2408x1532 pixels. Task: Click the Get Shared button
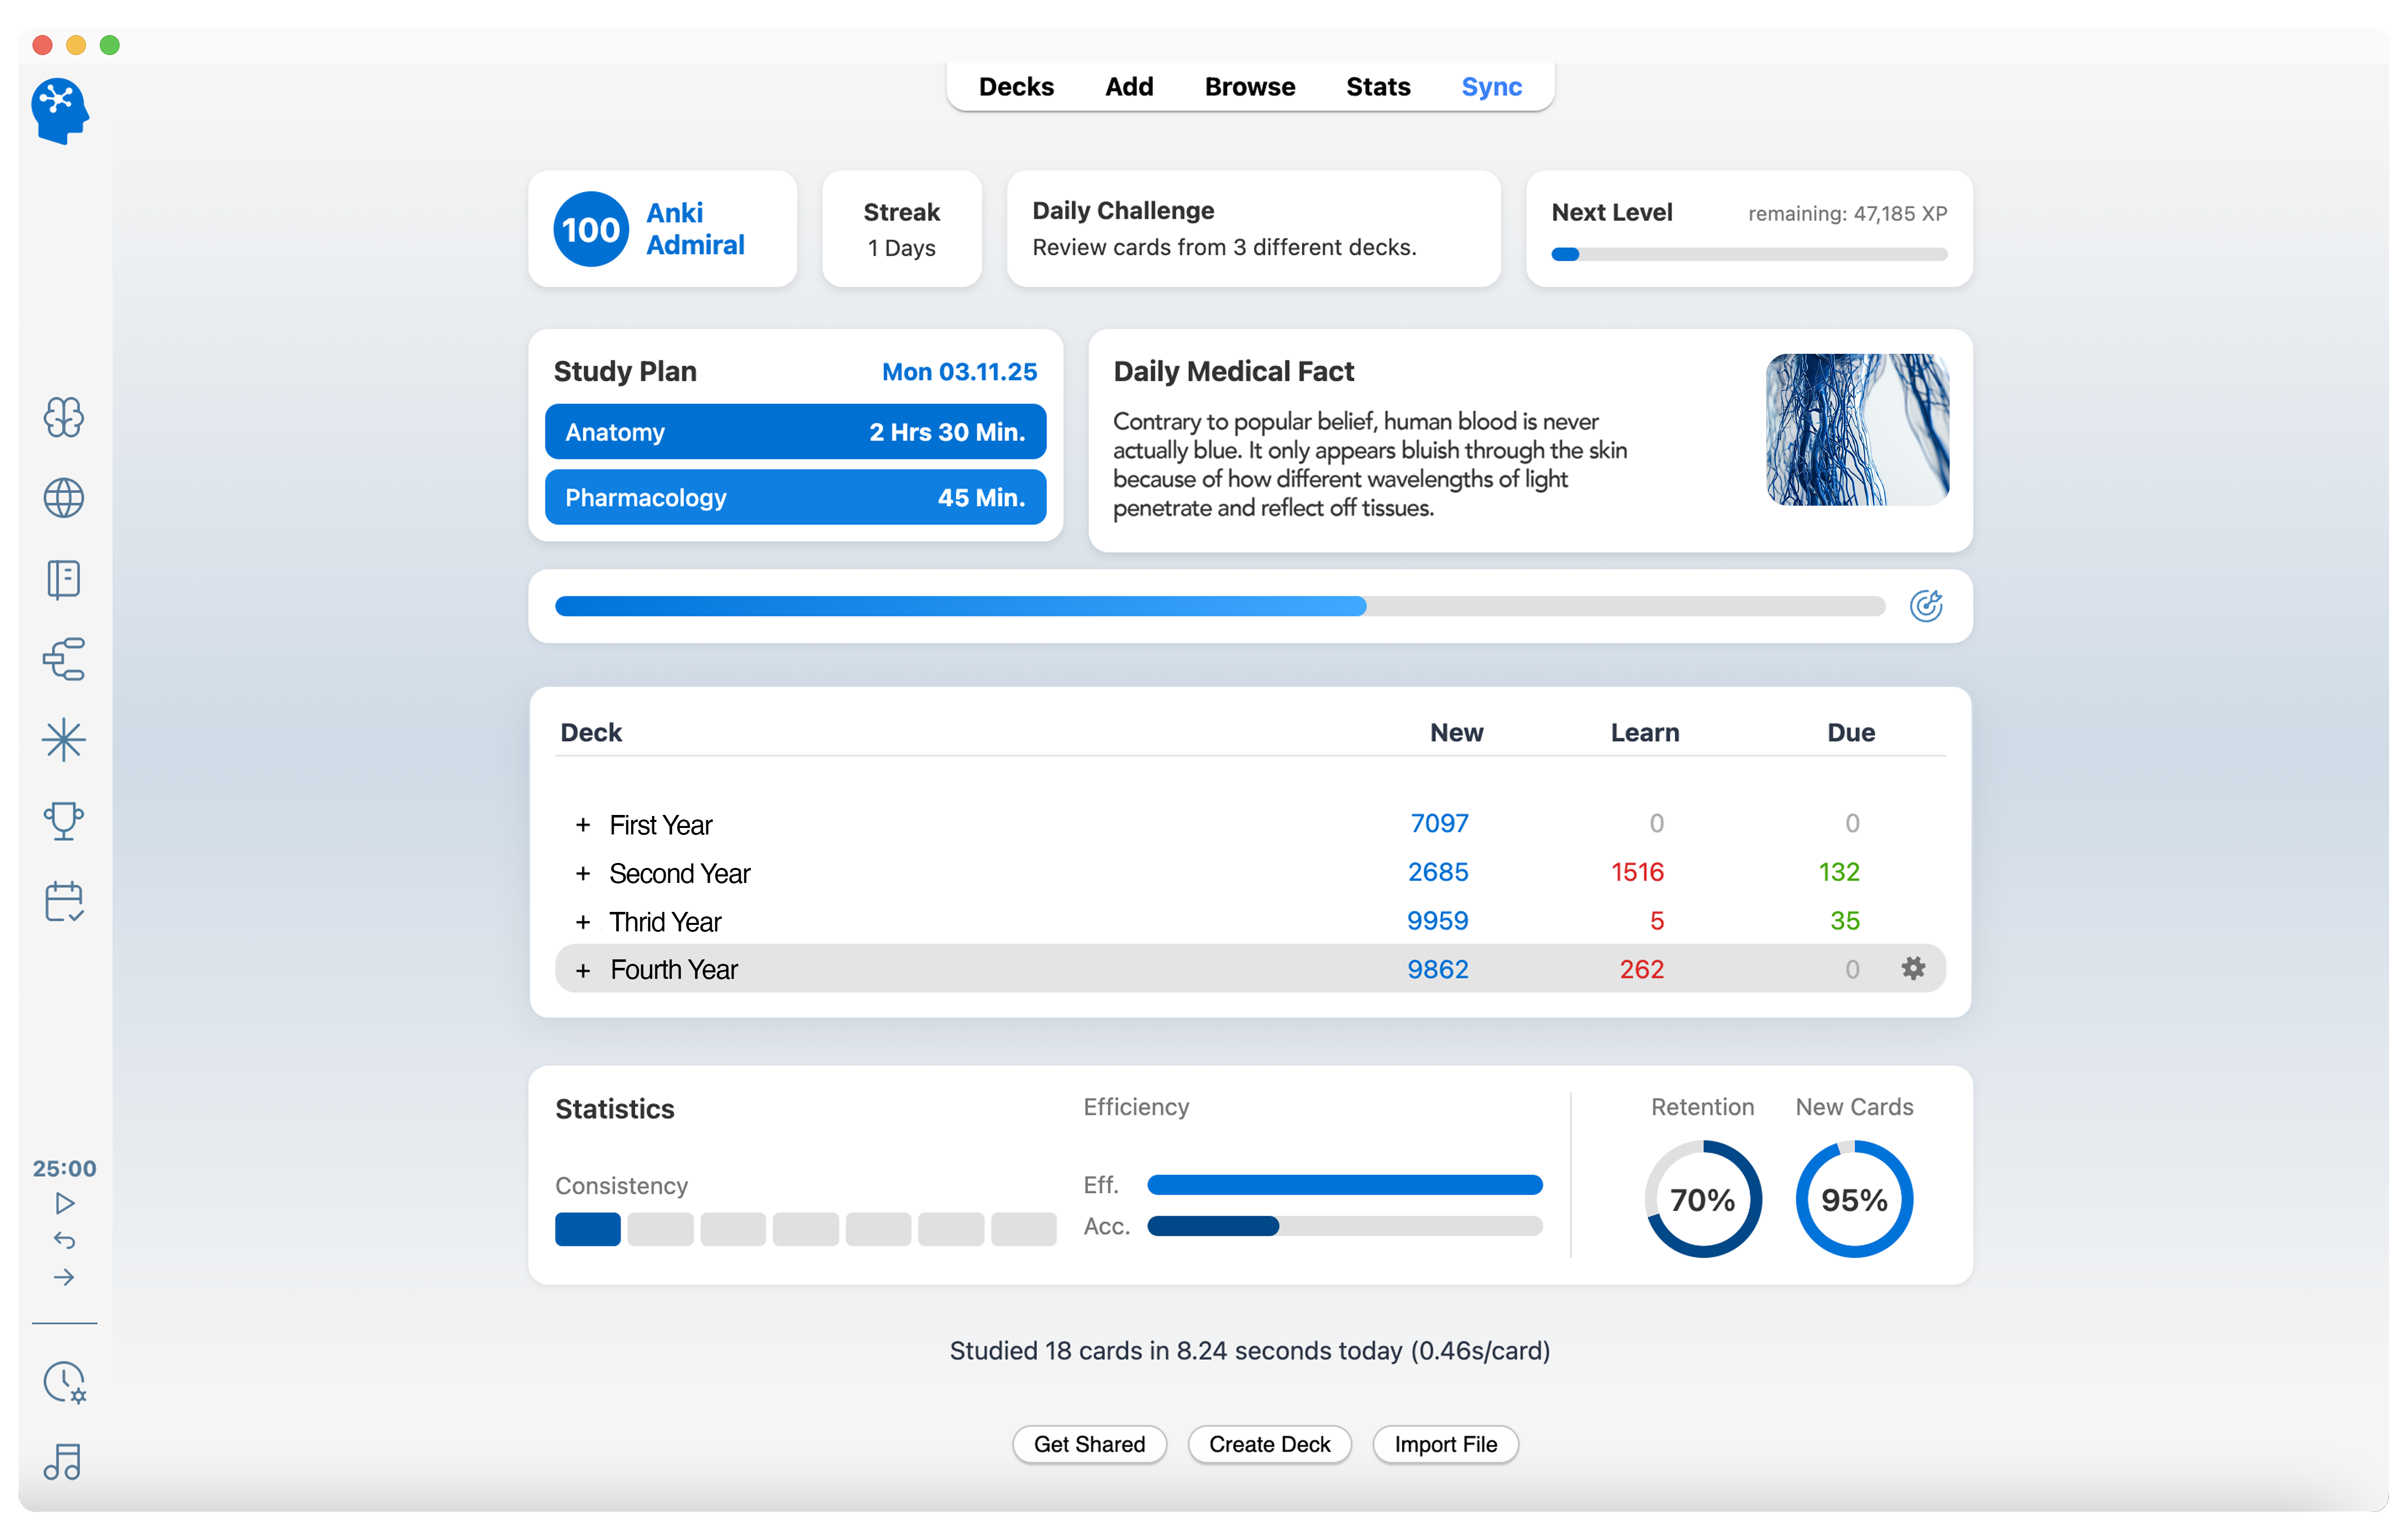pyautogui.click(x=1088, y=1444)
